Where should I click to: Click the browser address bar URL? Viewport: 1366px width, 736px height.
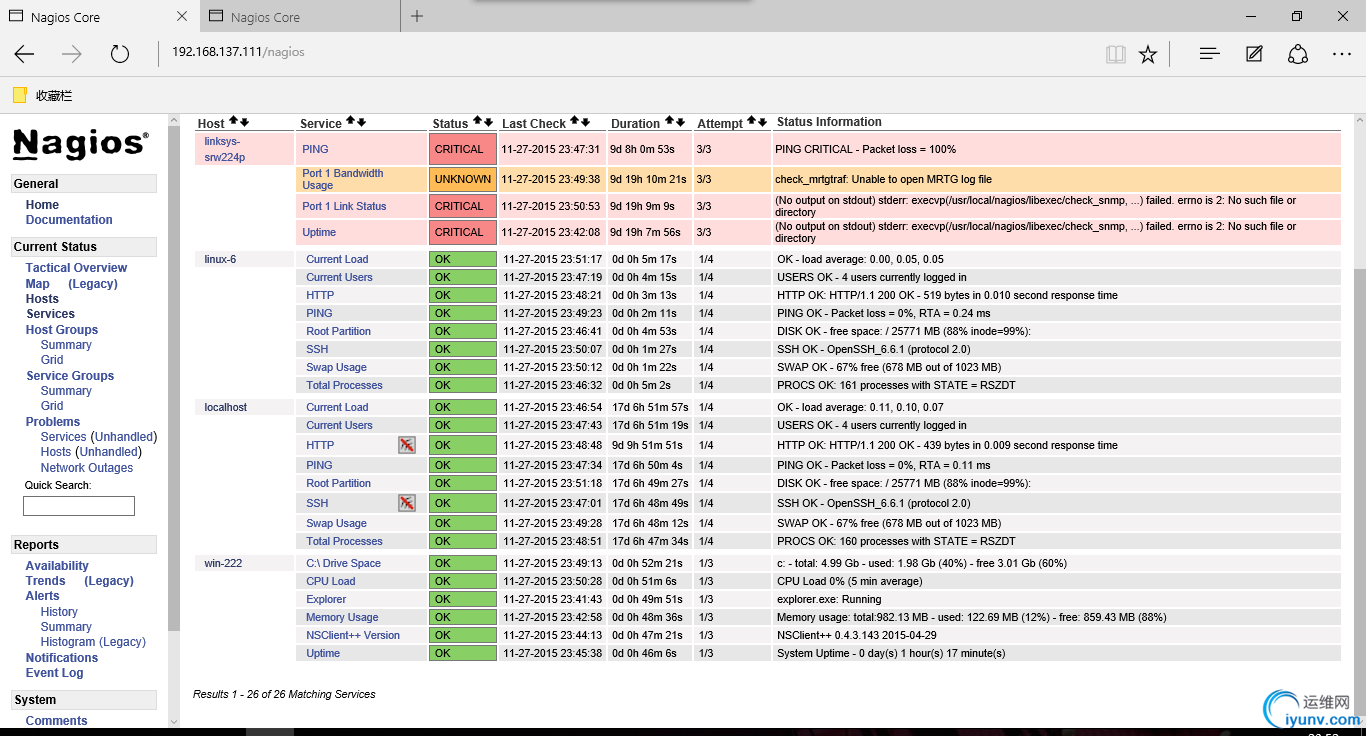coord(238,52)
